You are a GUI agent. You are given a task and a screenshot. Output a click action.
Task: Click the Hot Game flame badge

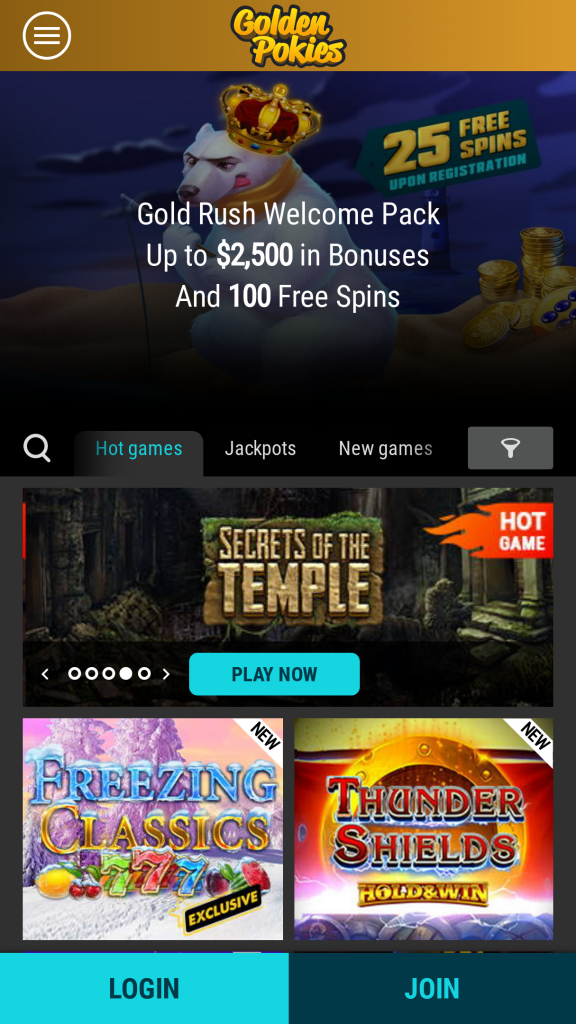[x=490, y=530]
